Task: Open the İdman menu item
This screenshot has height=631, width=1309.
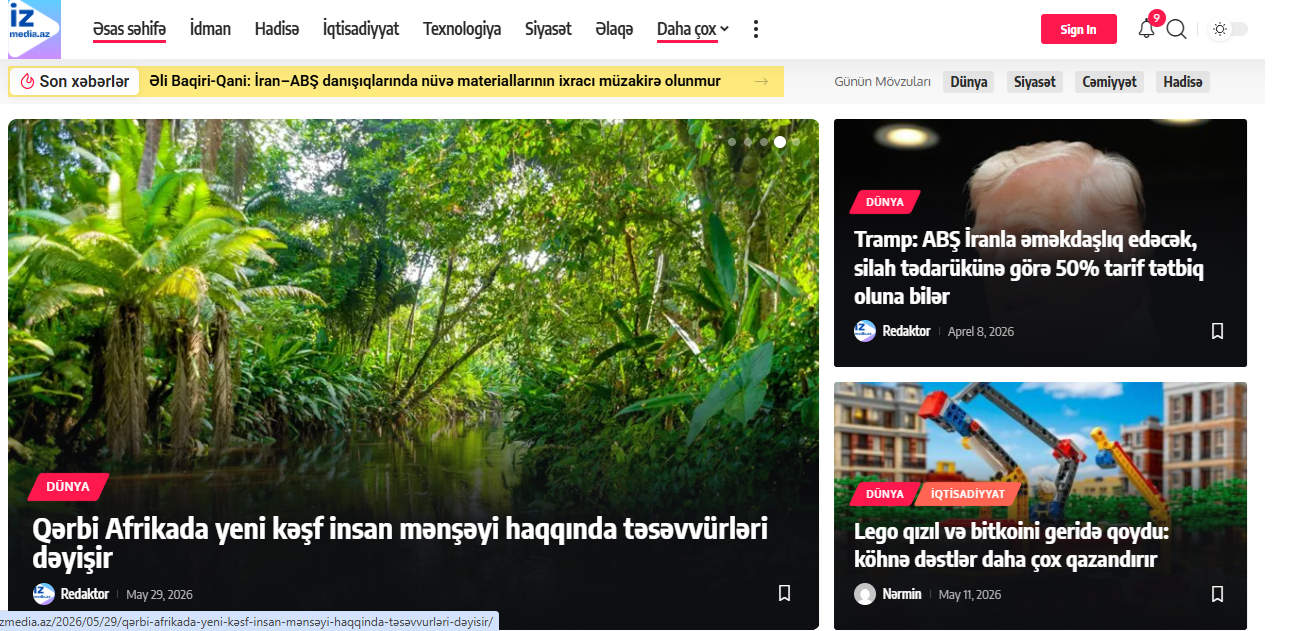Action: [x=210, y=29]
